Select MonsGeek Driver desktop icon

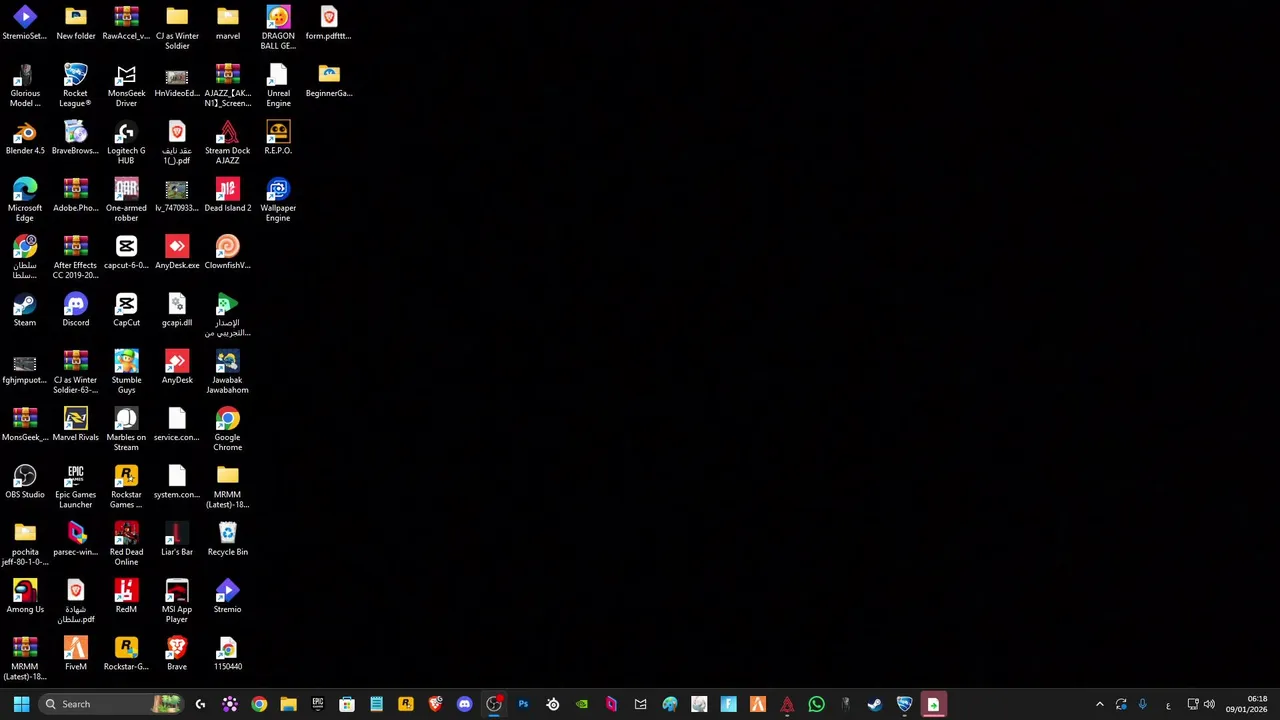(126, 86)
